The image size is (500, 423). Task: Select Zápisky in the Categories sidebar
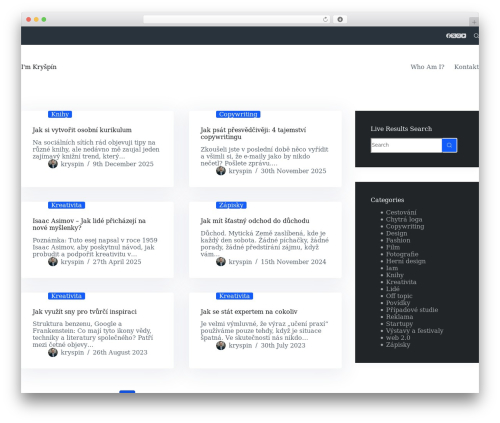[x=398, y=345]
